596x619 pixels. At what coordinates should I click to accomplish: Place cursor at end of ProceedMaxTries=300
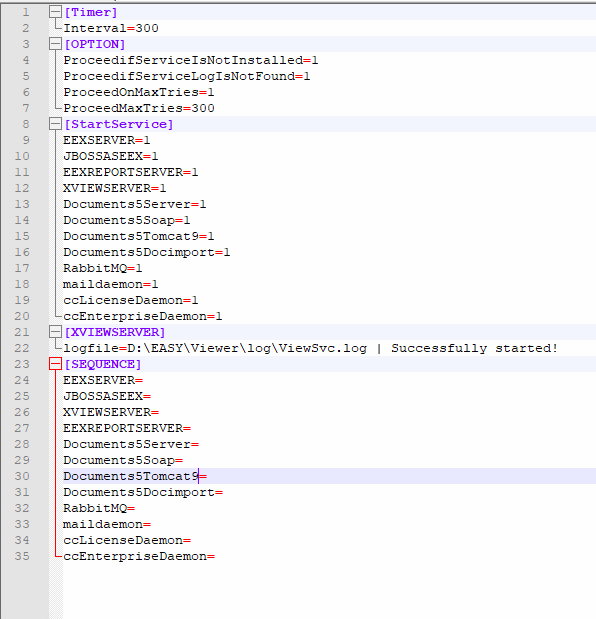215,108
